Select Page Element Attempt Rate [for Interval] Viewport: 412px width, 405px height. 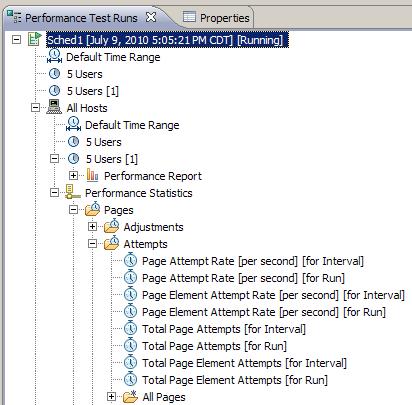[x=273, y=295]
